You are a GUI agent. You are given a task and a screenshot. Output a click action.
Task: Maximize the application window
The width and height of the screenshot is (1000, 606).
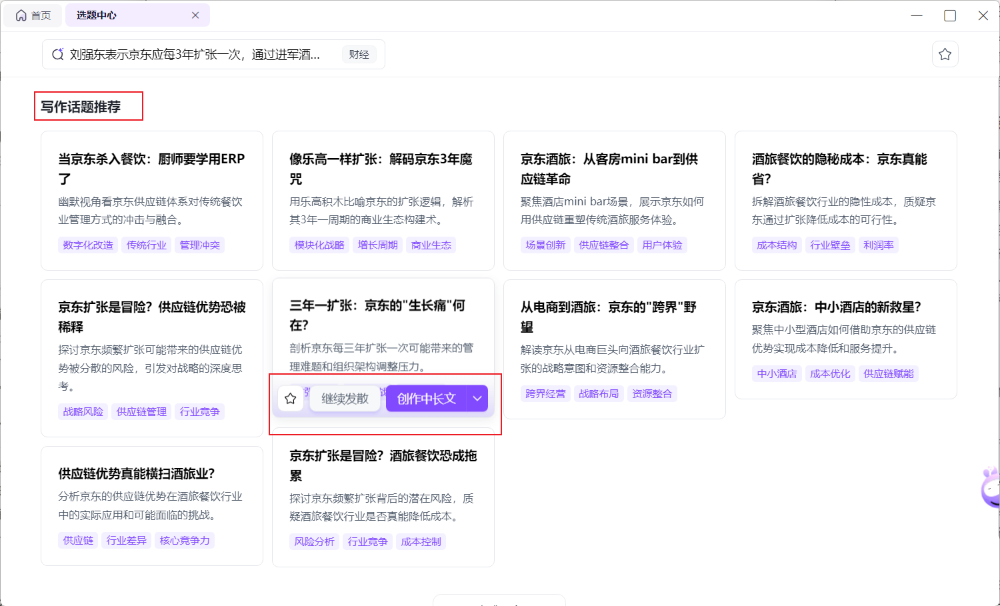coord(950,15)
